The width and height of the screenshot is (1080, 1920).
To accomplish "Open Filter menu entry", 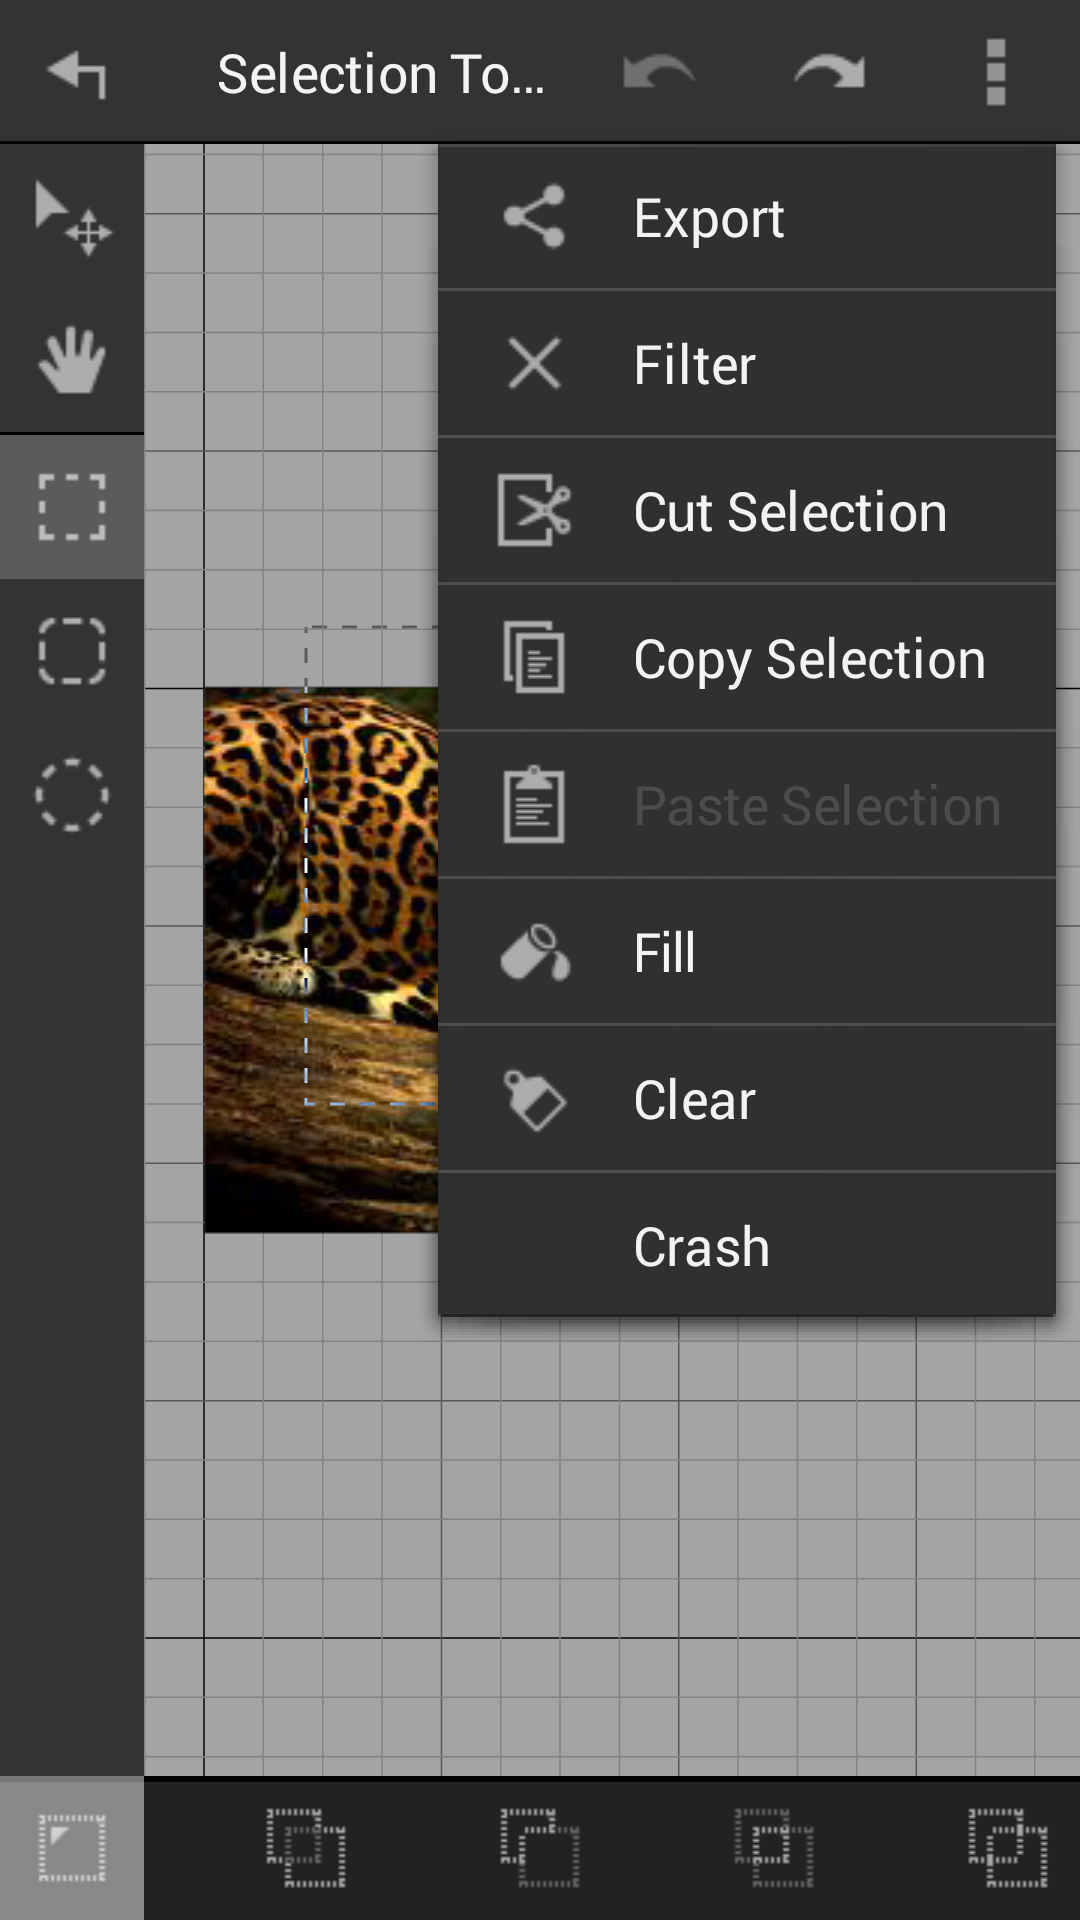I will tap(746, 364).
